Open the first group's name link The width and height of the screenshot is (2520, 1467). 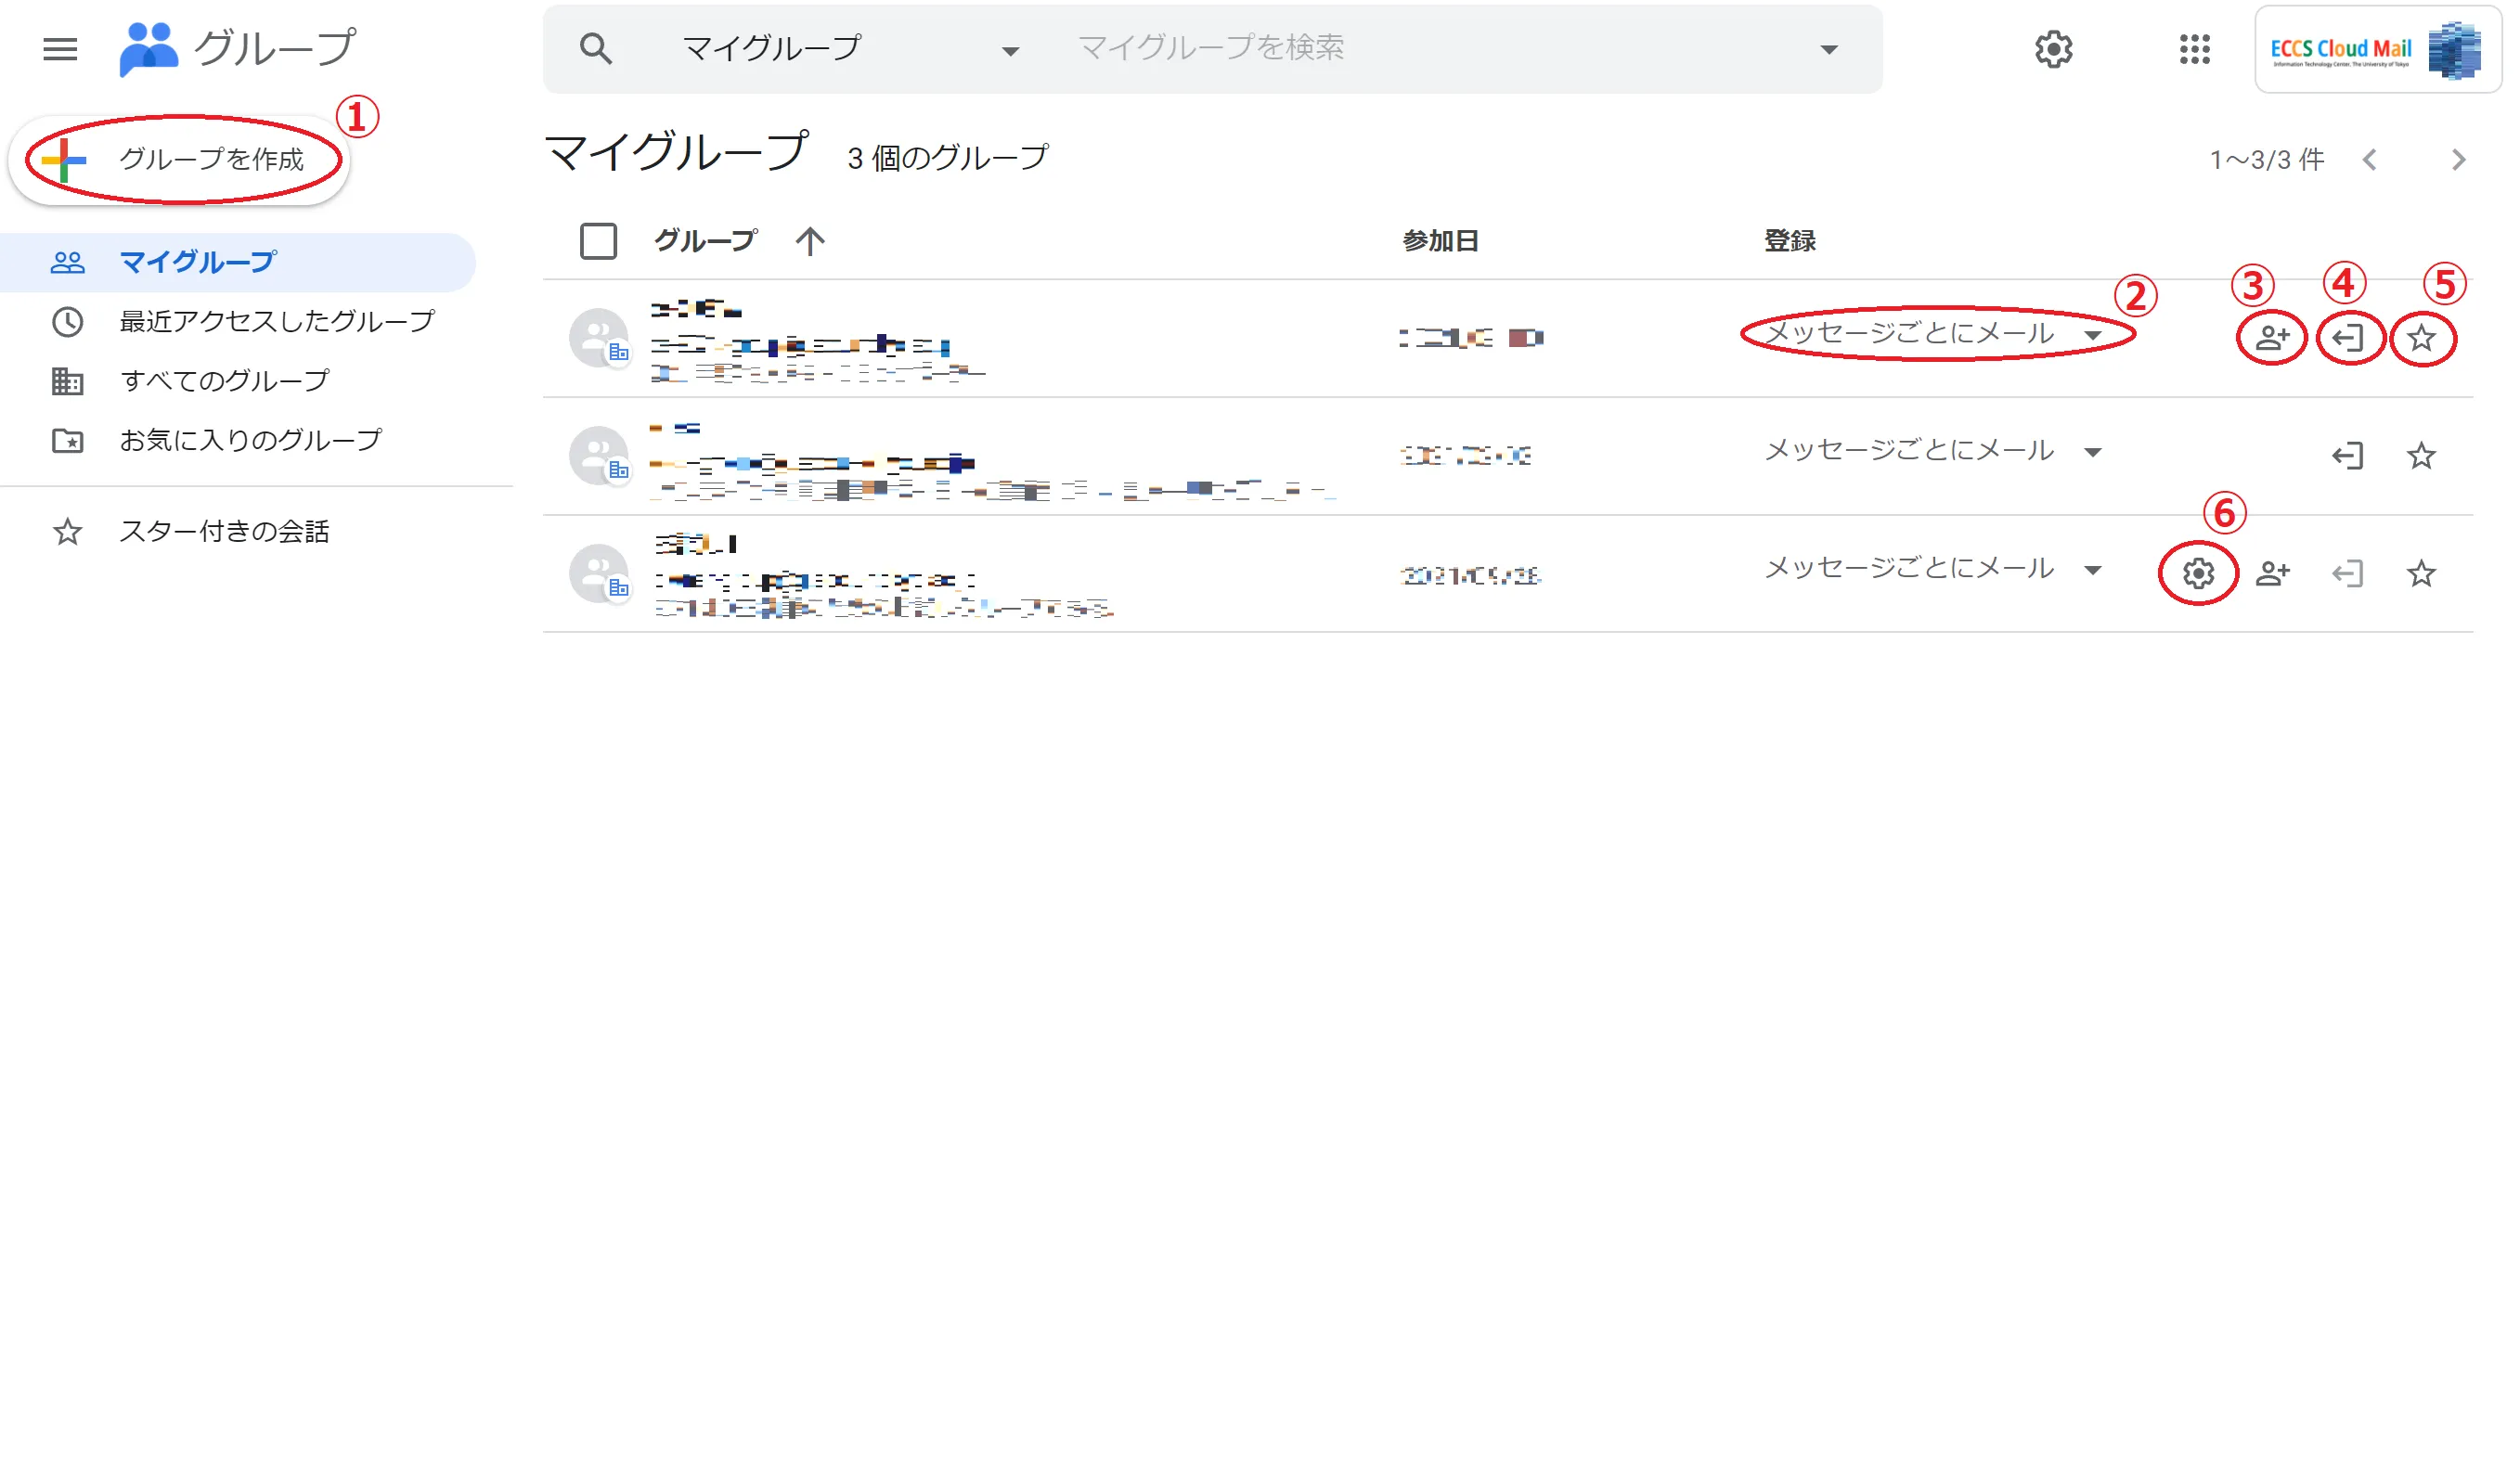pyautogui.click(x=696, y=309)
